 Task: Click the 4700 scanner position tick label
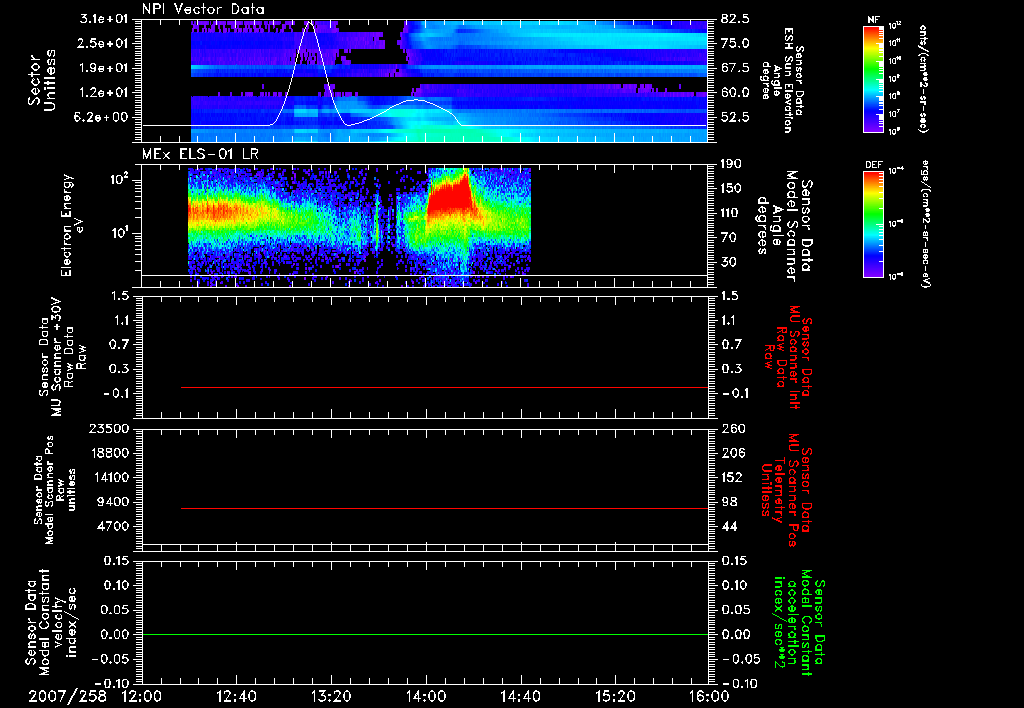point(113,526)
